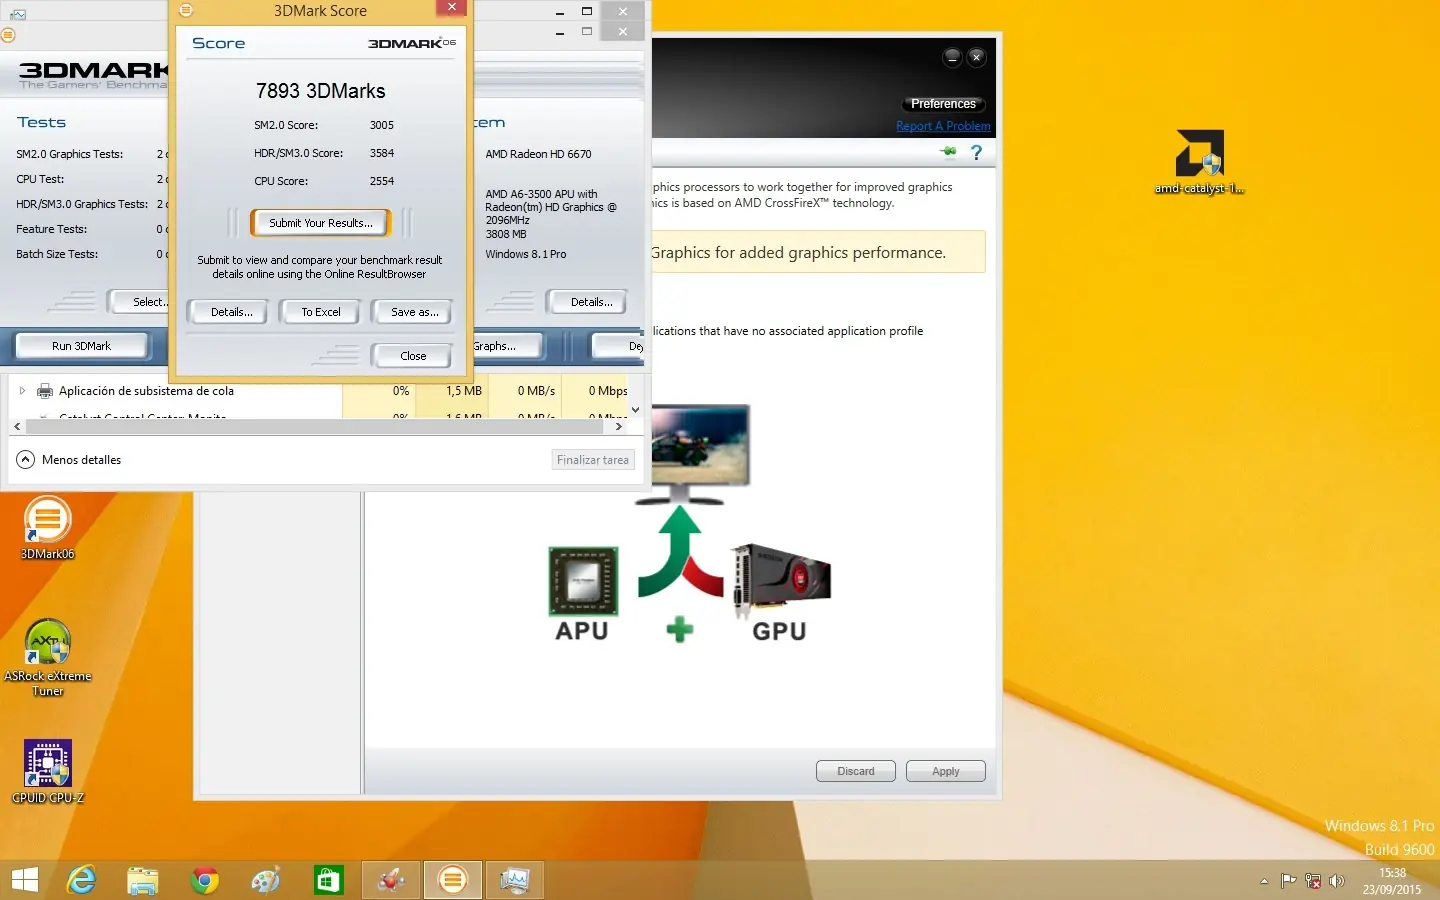The width and height of the screenshot is (1440, 900).
Task: Click Task Manager horizontal scrollbar
Action: point(315,426)
